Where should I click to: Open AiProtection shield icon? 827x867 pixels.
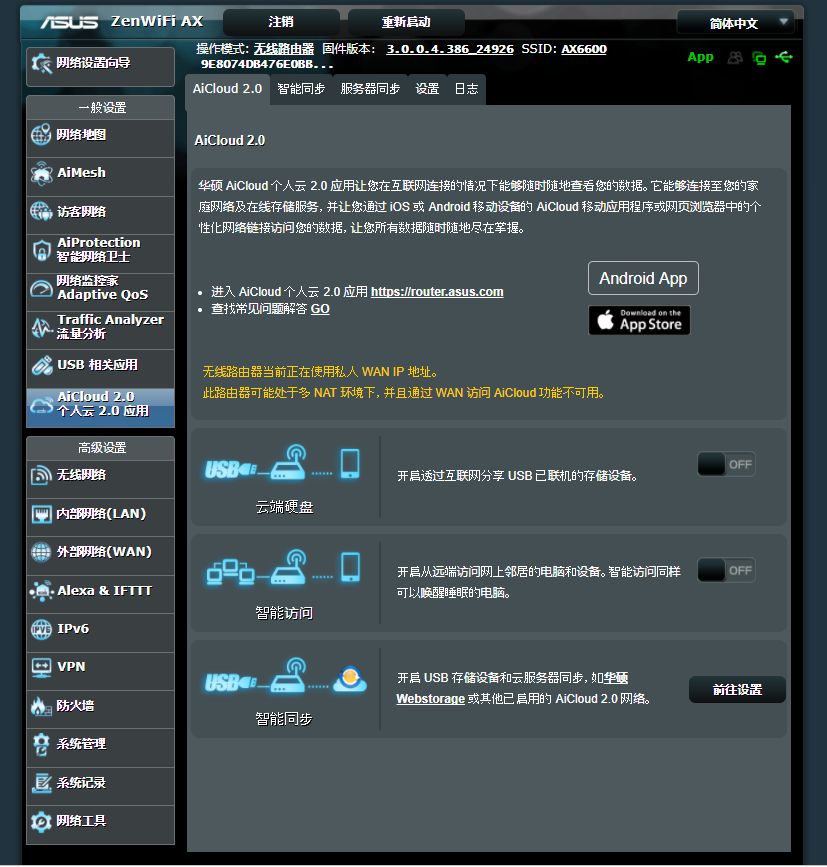point(41,250)
